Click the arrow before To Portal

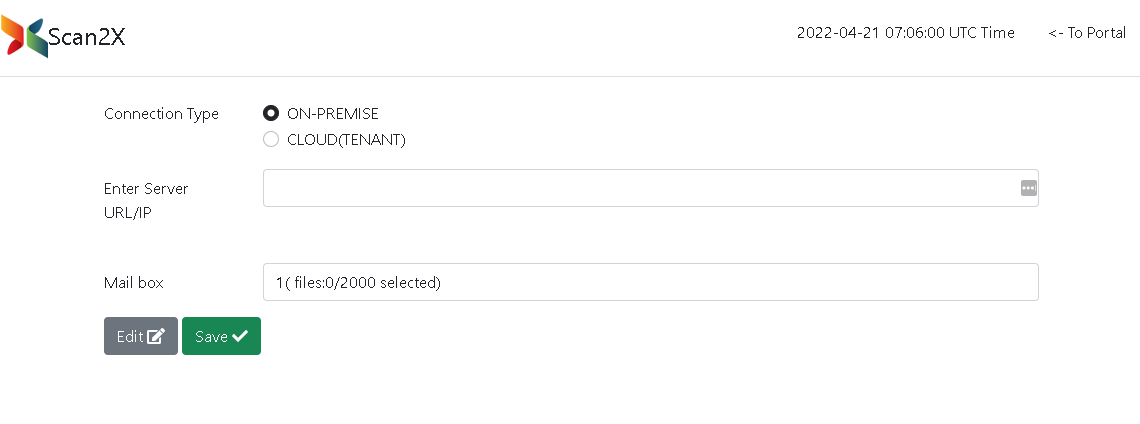(x=1055, y=33)
